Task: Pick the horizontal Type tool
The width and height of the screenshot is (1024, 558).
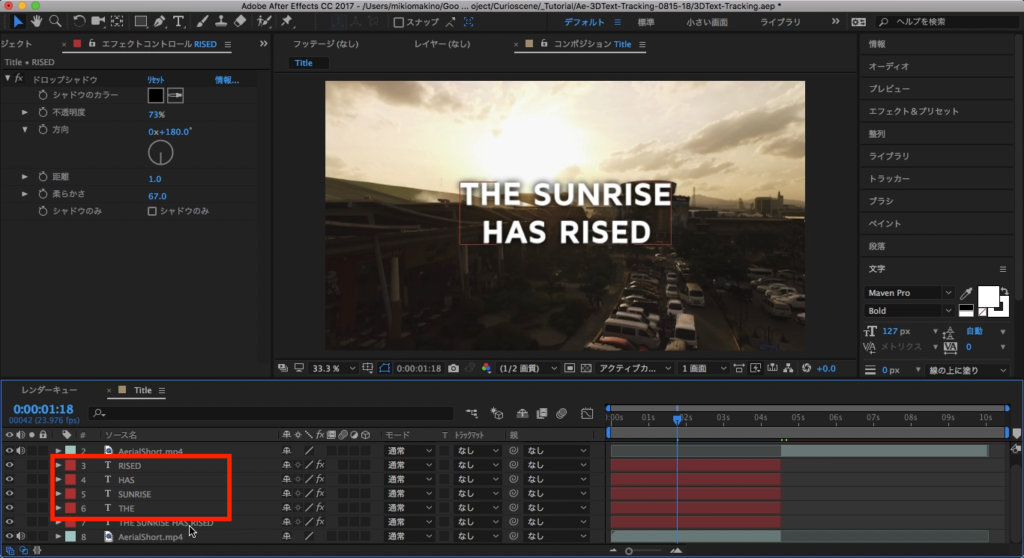Action: coord(179,21)
